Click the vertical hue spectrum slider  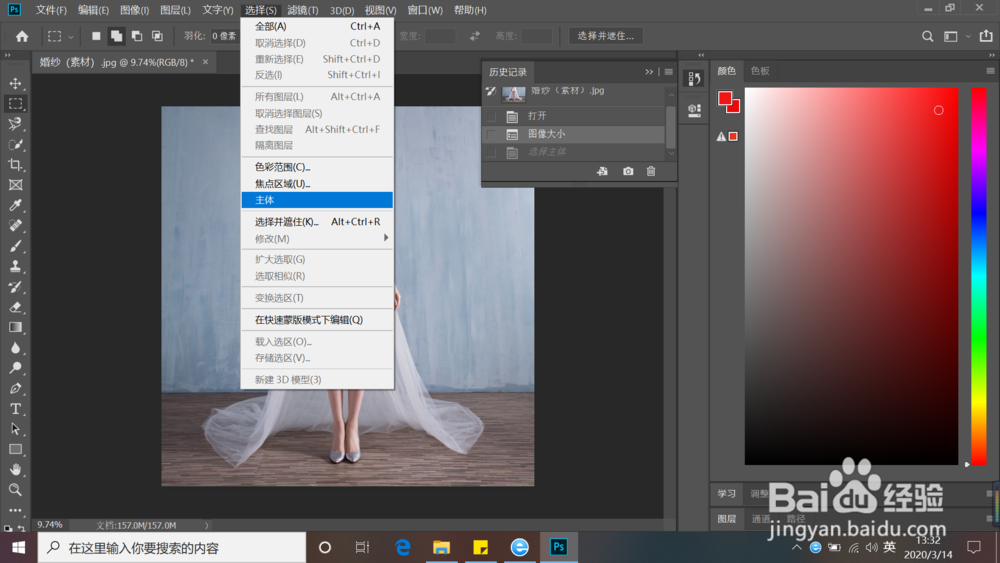click(979, 276)
